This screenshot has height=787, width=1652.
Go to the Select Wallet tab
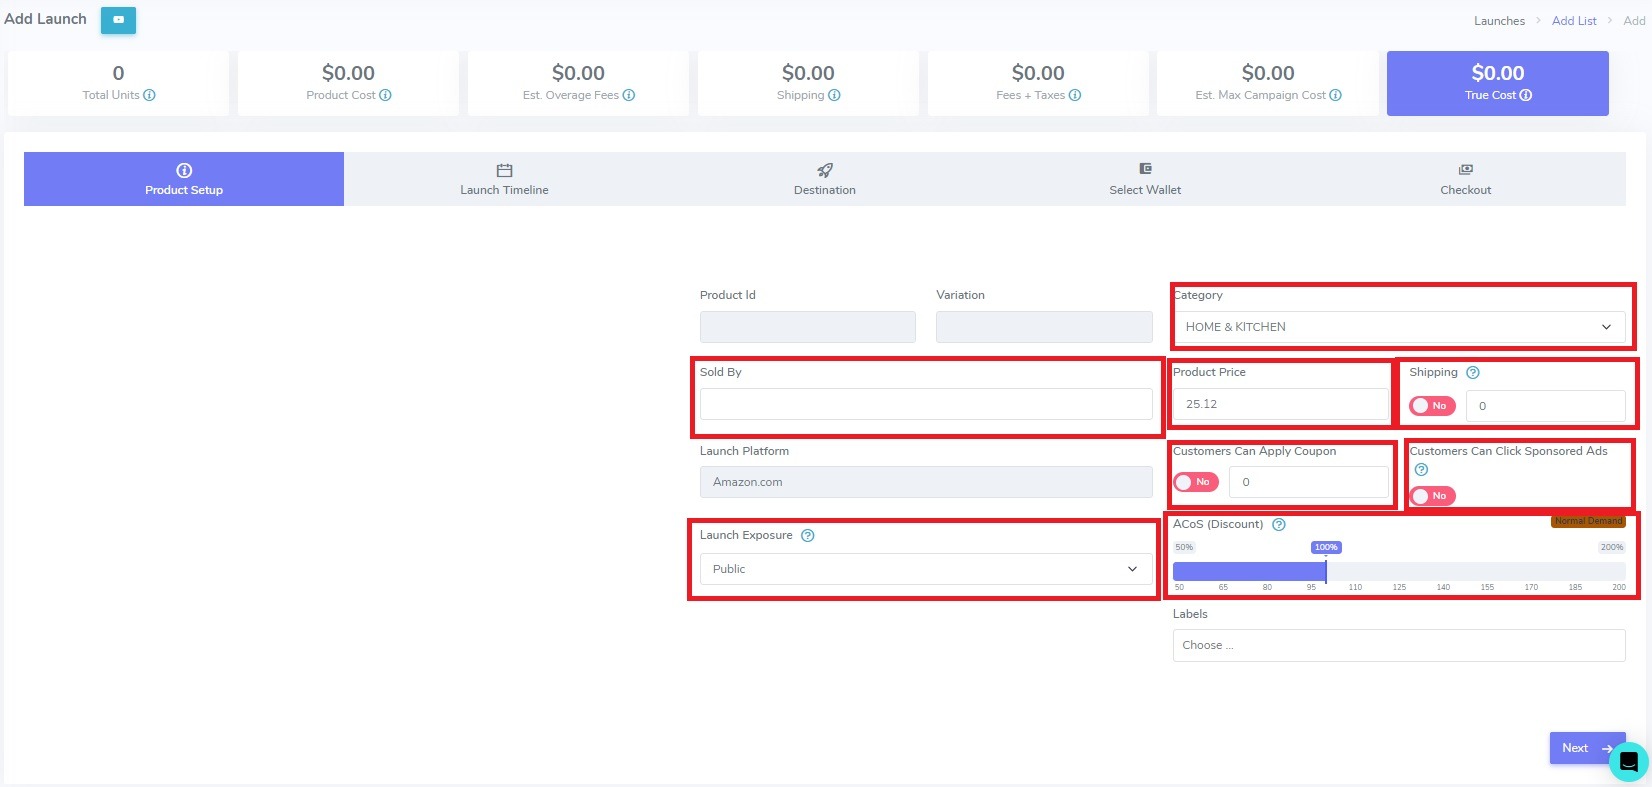[x=1145, y=179]
